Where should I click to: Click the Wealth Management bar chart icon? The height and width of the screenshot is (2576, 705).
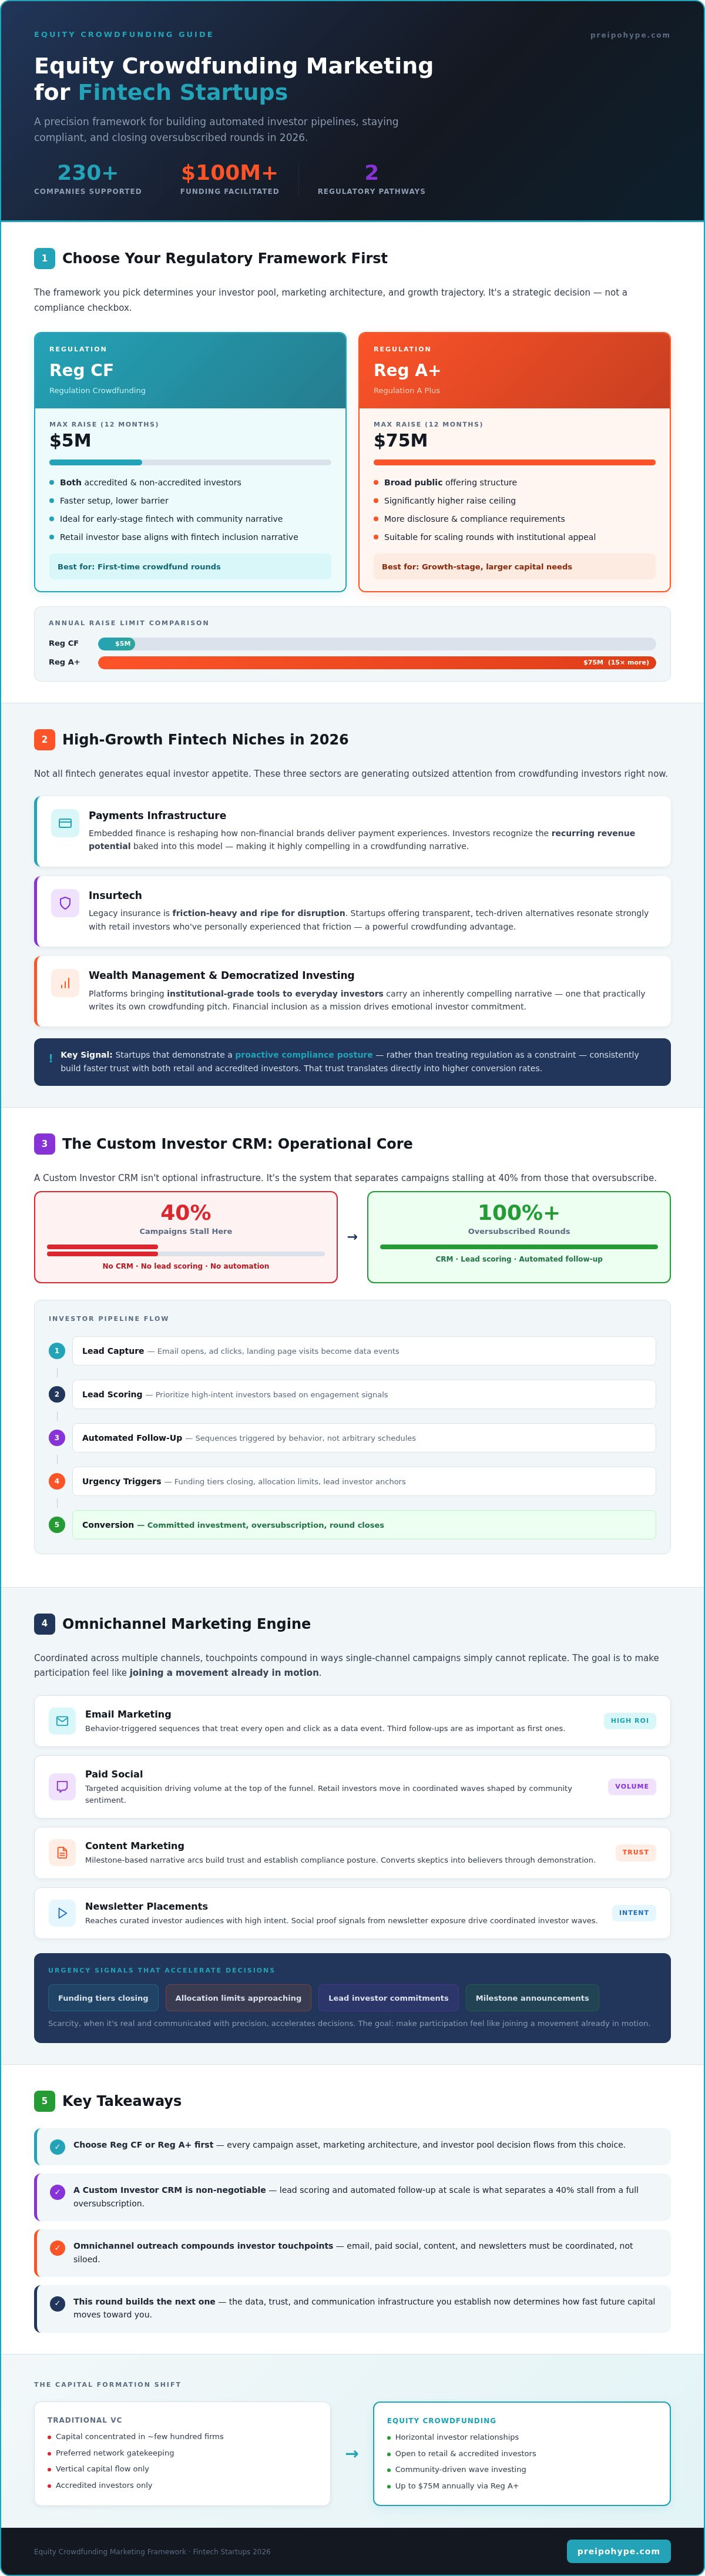tap(65, 983)
